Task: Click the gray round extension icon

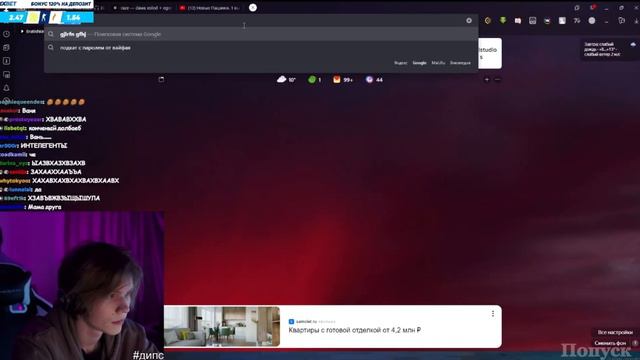Action: (592, 20)
